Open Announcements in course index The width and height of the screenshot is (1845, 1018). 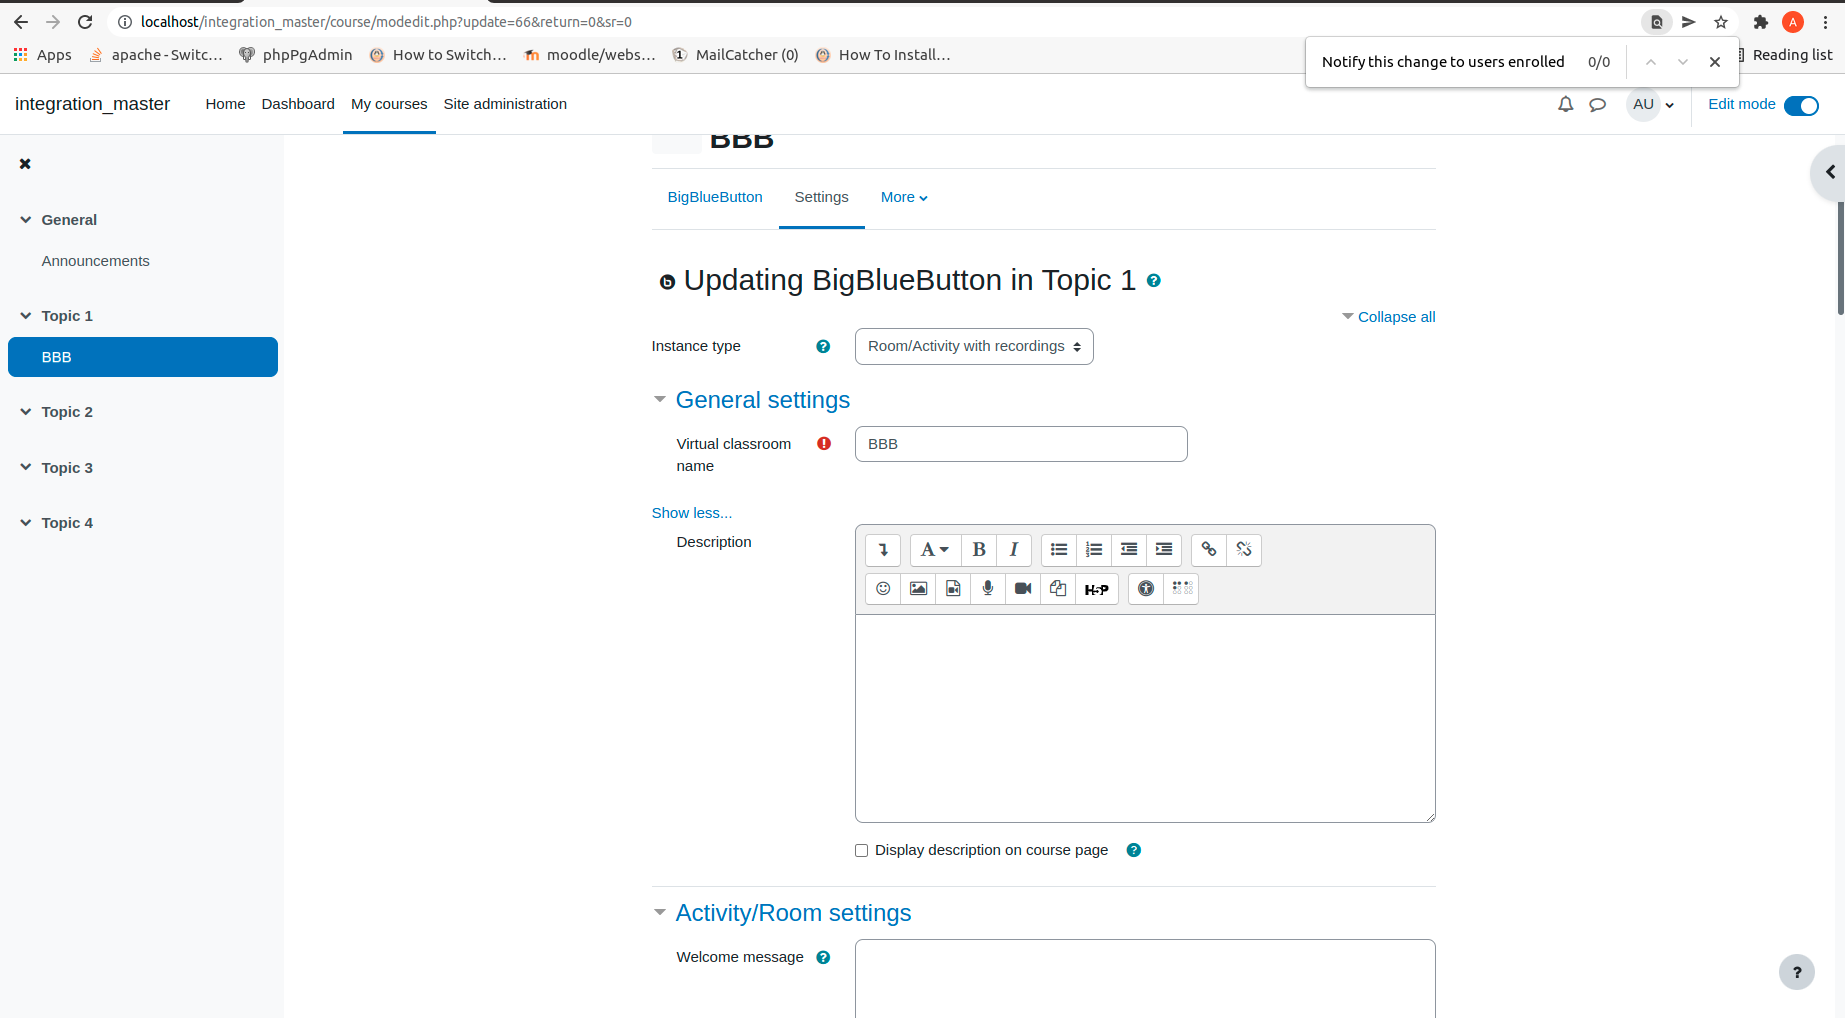coord(96,261)
